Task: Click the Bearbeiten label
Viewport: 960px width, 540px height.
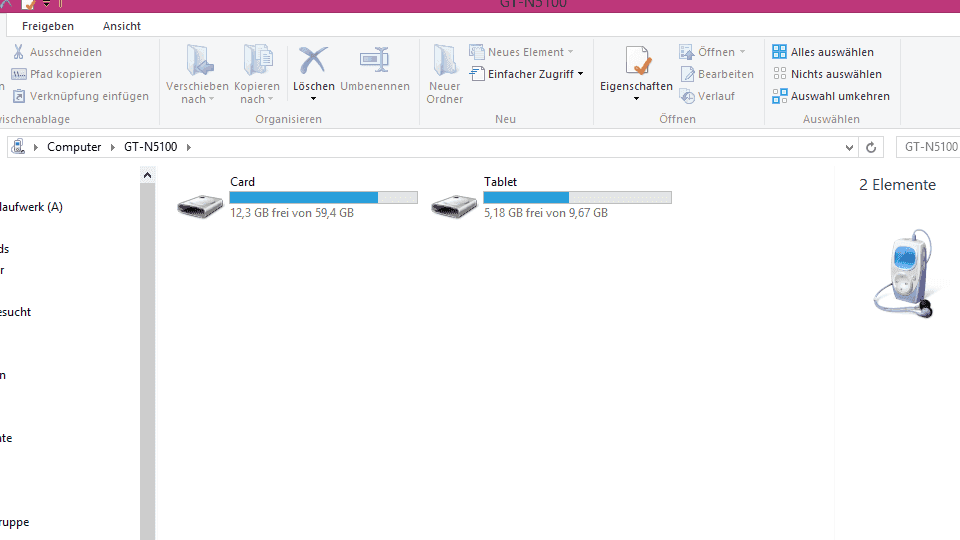Action: [x=726, y=74]
